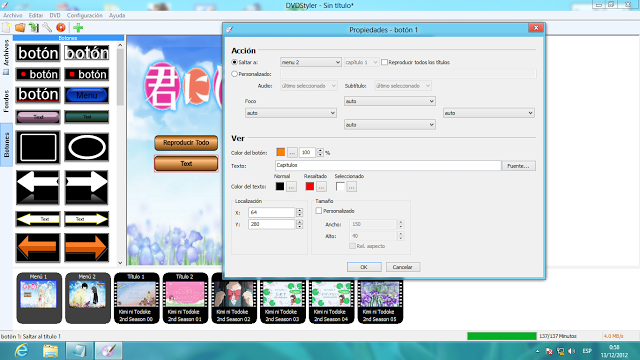The width and height of the screenshot is (640, 360).
Task: Click the DVDStyler taskbar icon
Action: (109, 351)
